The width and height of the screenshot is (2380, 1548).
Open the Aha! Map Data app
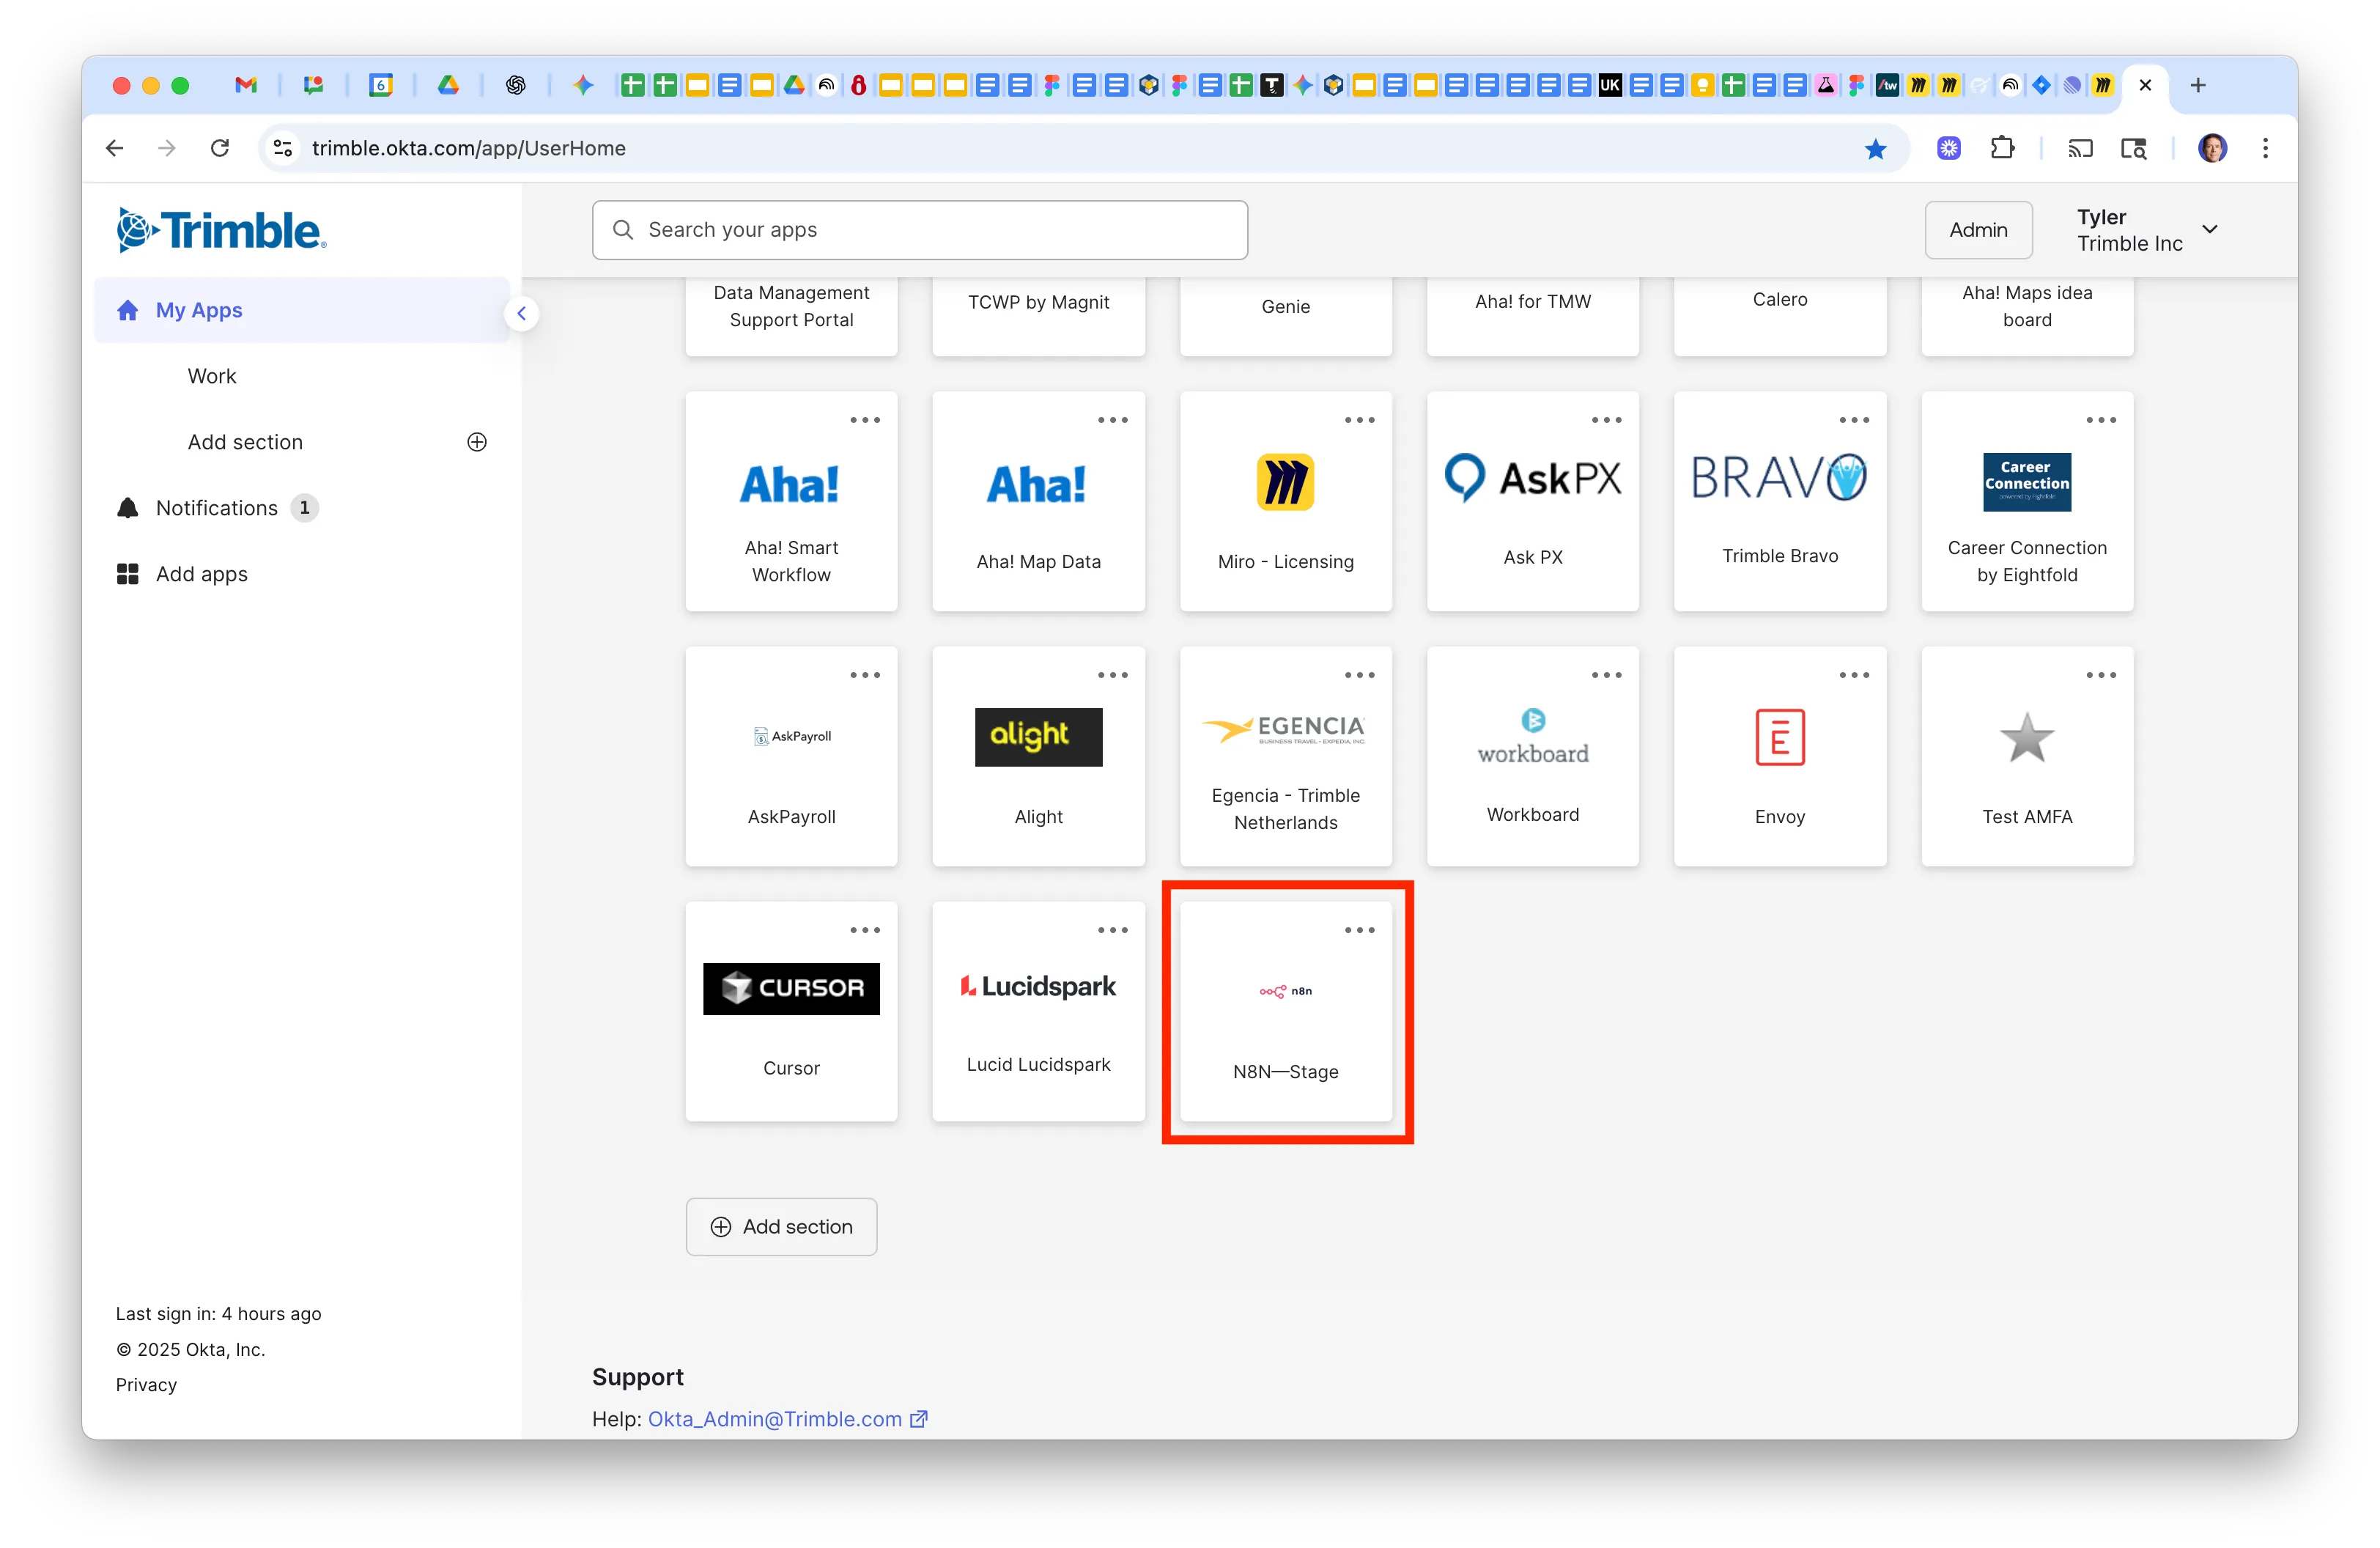(1038, 501)
